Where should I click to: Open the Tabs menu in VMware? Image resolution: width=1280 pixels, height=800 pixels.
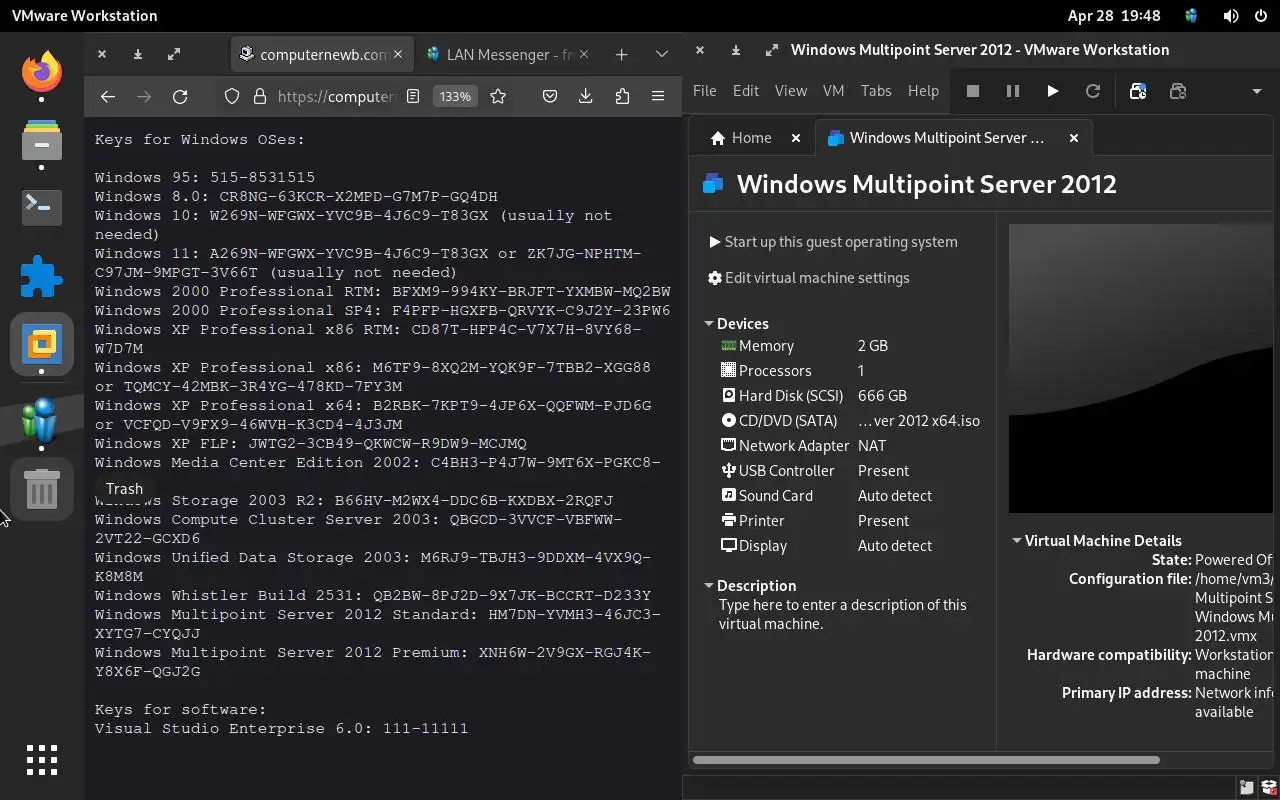(x=876, y=90)
